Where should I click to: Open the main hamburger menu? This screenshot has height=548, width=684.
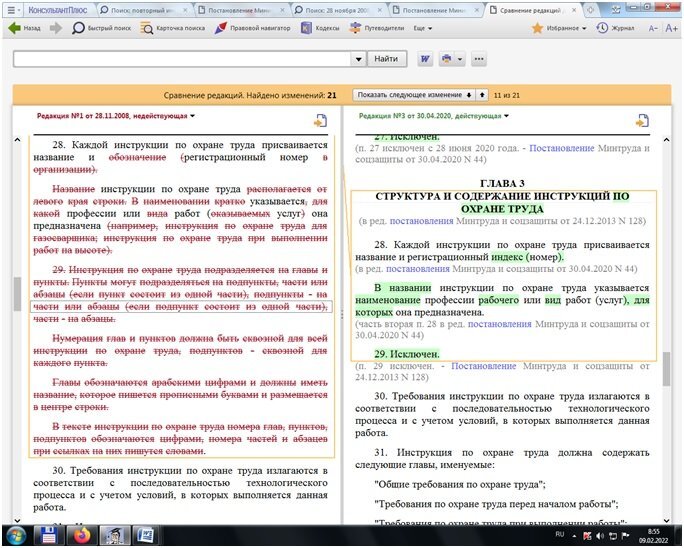click(13, 10)
